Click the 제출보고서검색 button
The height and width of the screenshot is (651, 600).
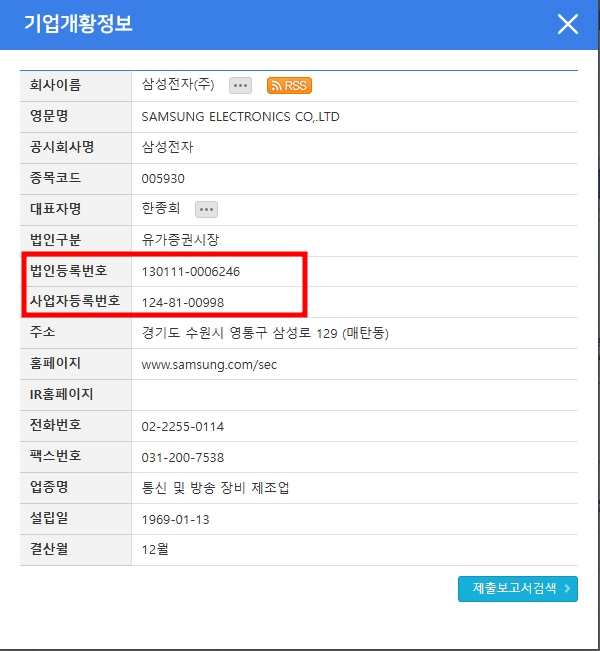click(518, 588)
